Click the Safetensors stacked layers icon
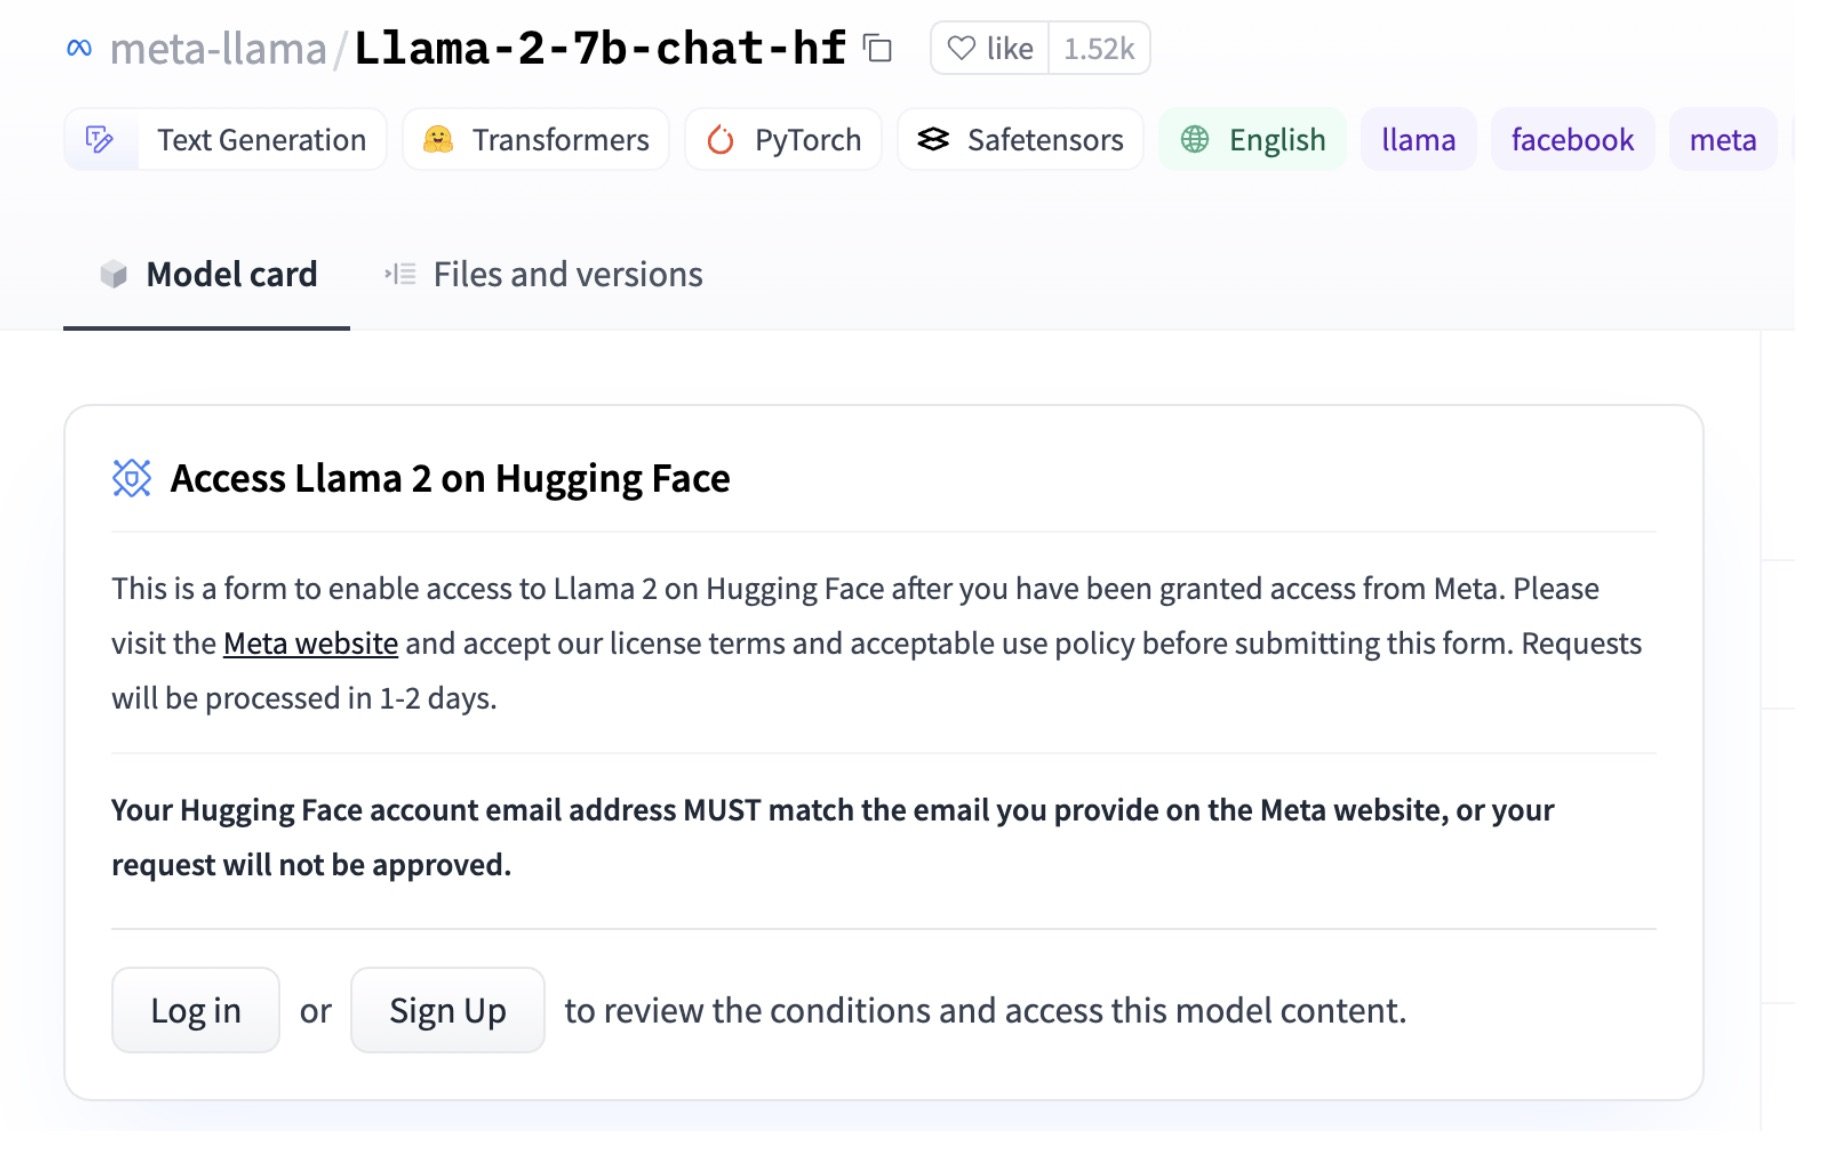The width and height of the screenshot is (1822, 1168). 933,139
